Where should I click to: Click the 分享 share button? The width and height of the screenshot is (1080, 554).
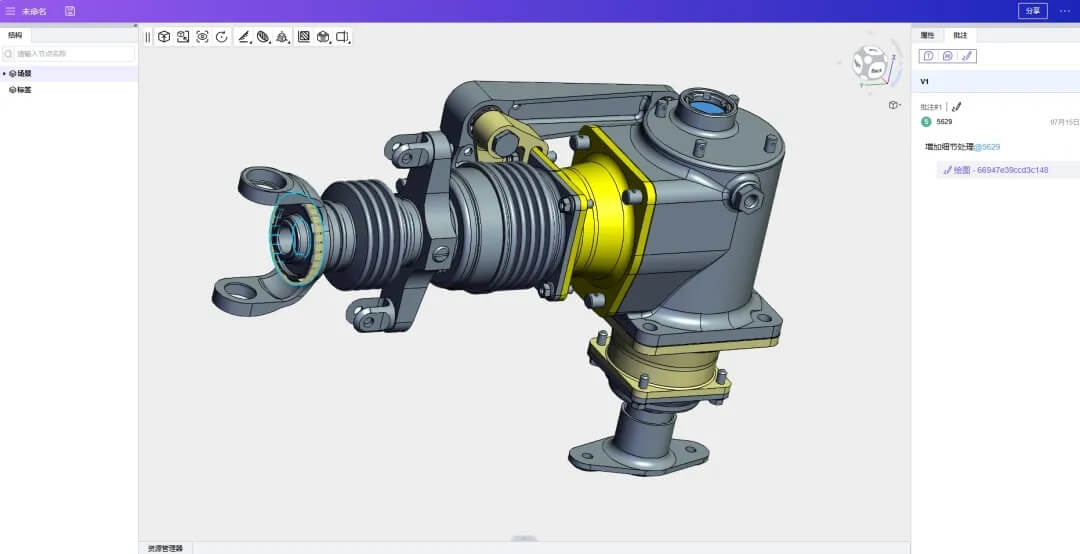[1032, 11]
